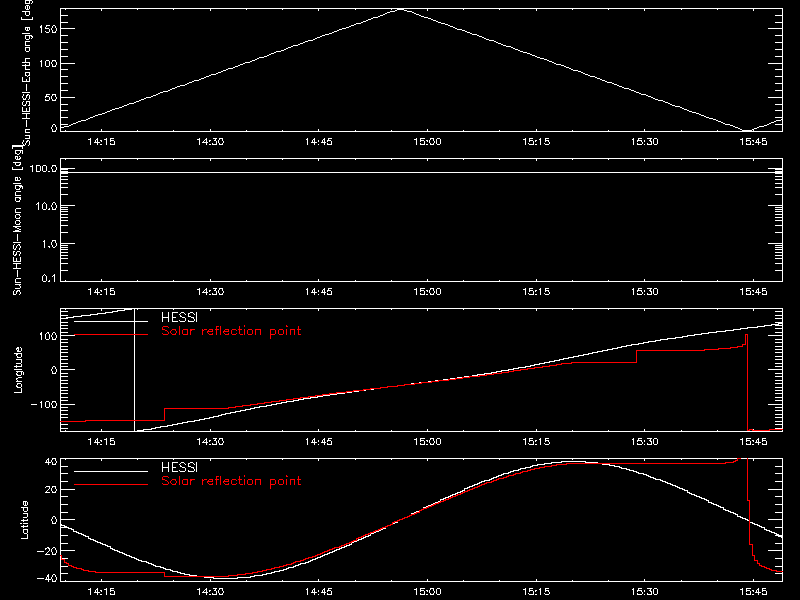The image size is (800, 600).
Task: Click 15:45 tick under Longitude plot
Action: (x=754, y=442)
